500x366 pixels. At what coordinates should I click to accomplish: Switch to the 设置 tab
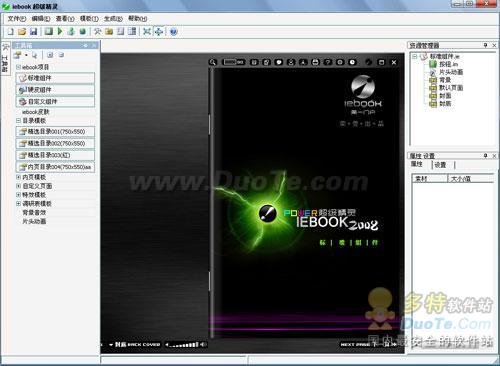click(x=440, y=165)
